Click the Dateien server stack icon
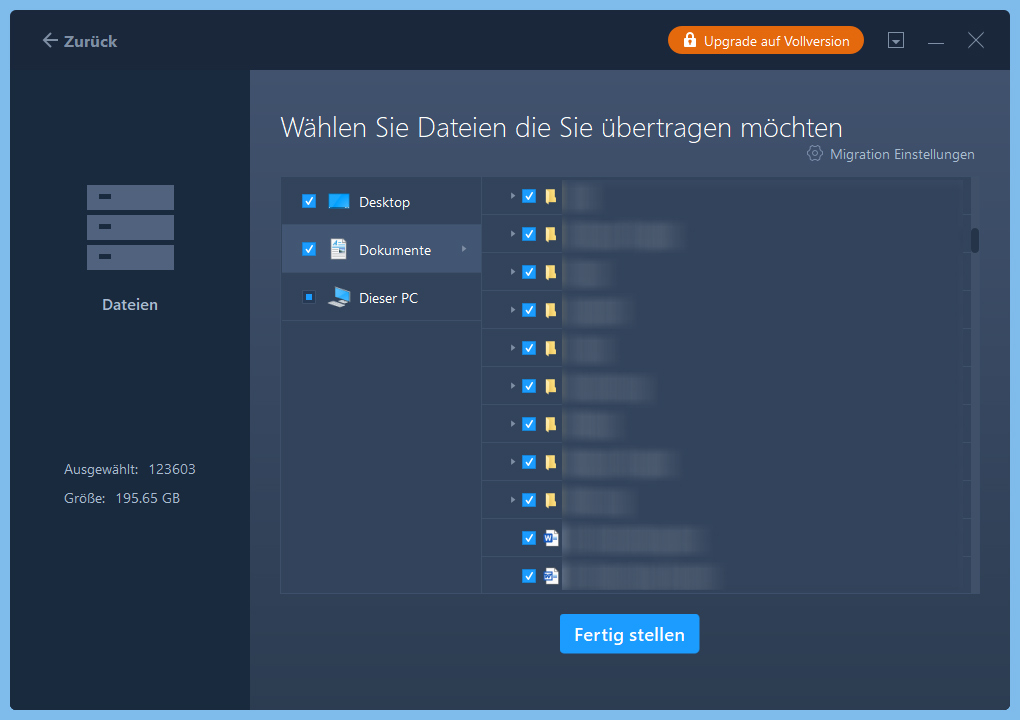The height and width of the screenshot is (720, 1020). [130, 227]
